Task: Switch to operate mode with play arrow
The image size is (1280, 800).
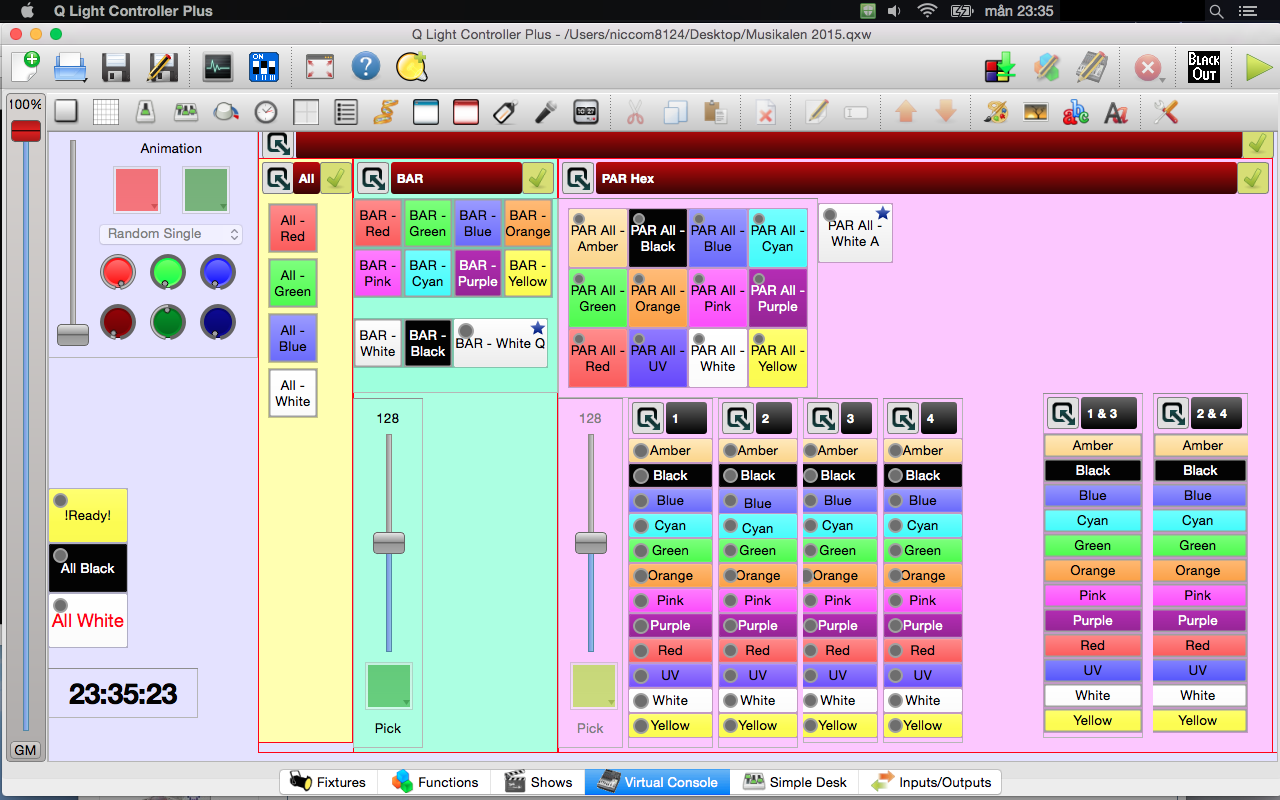Action: coord(1258,67)
